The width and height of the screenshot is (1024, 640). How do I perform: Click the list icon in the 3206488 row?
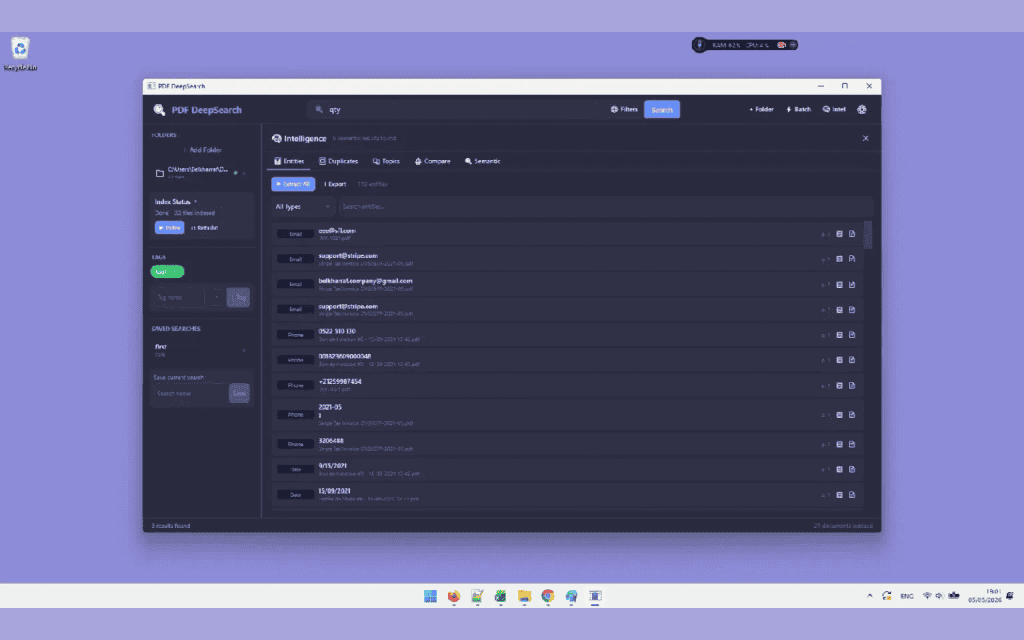(x=840, y=445)
